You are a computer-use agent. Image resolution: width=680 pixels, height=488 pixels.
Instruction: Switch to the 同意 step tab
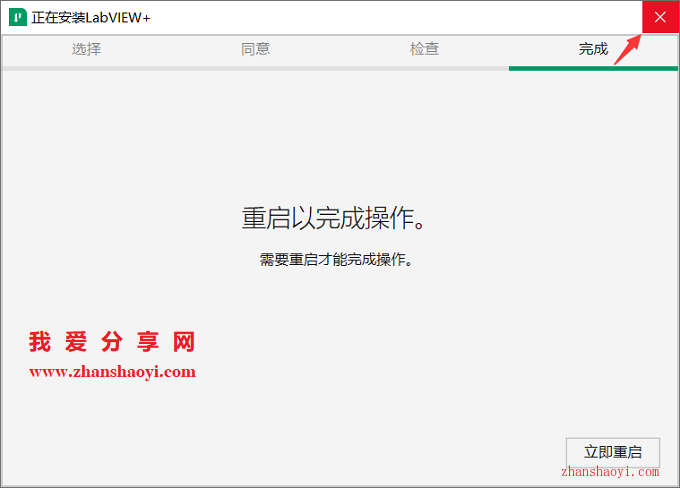[x=255, y=49]
